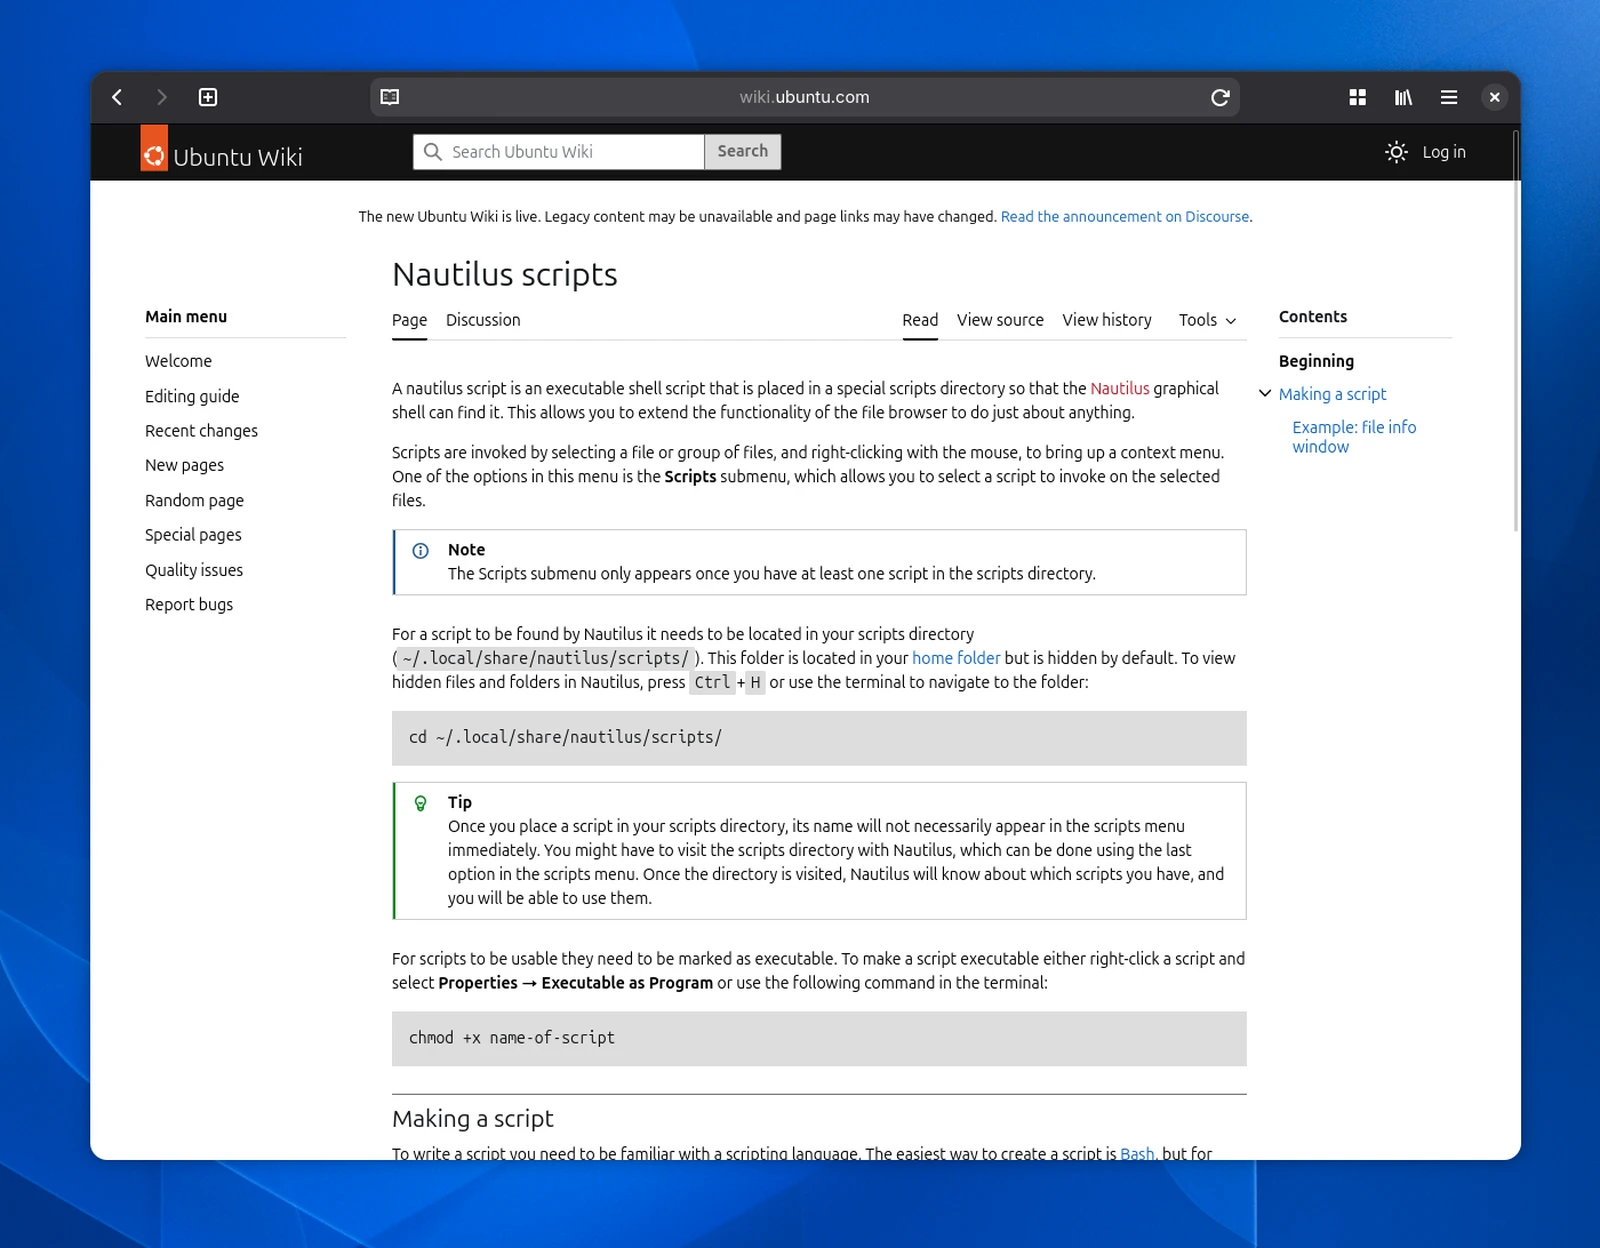This screenshot has width=1600, height=1248.
Task: Click the Ctrl key label
Action: [712, 682]
